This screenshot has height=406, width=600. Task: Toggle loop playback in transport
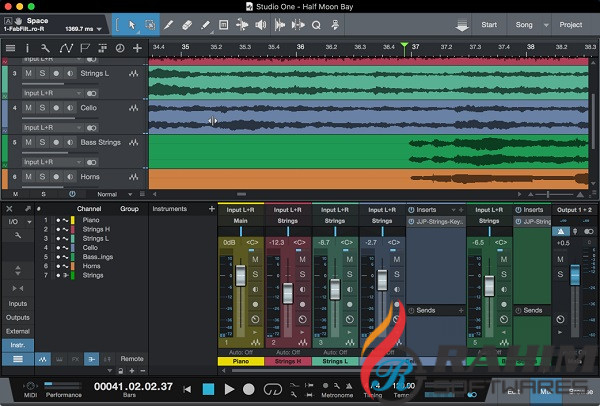(x=273, y=390)
